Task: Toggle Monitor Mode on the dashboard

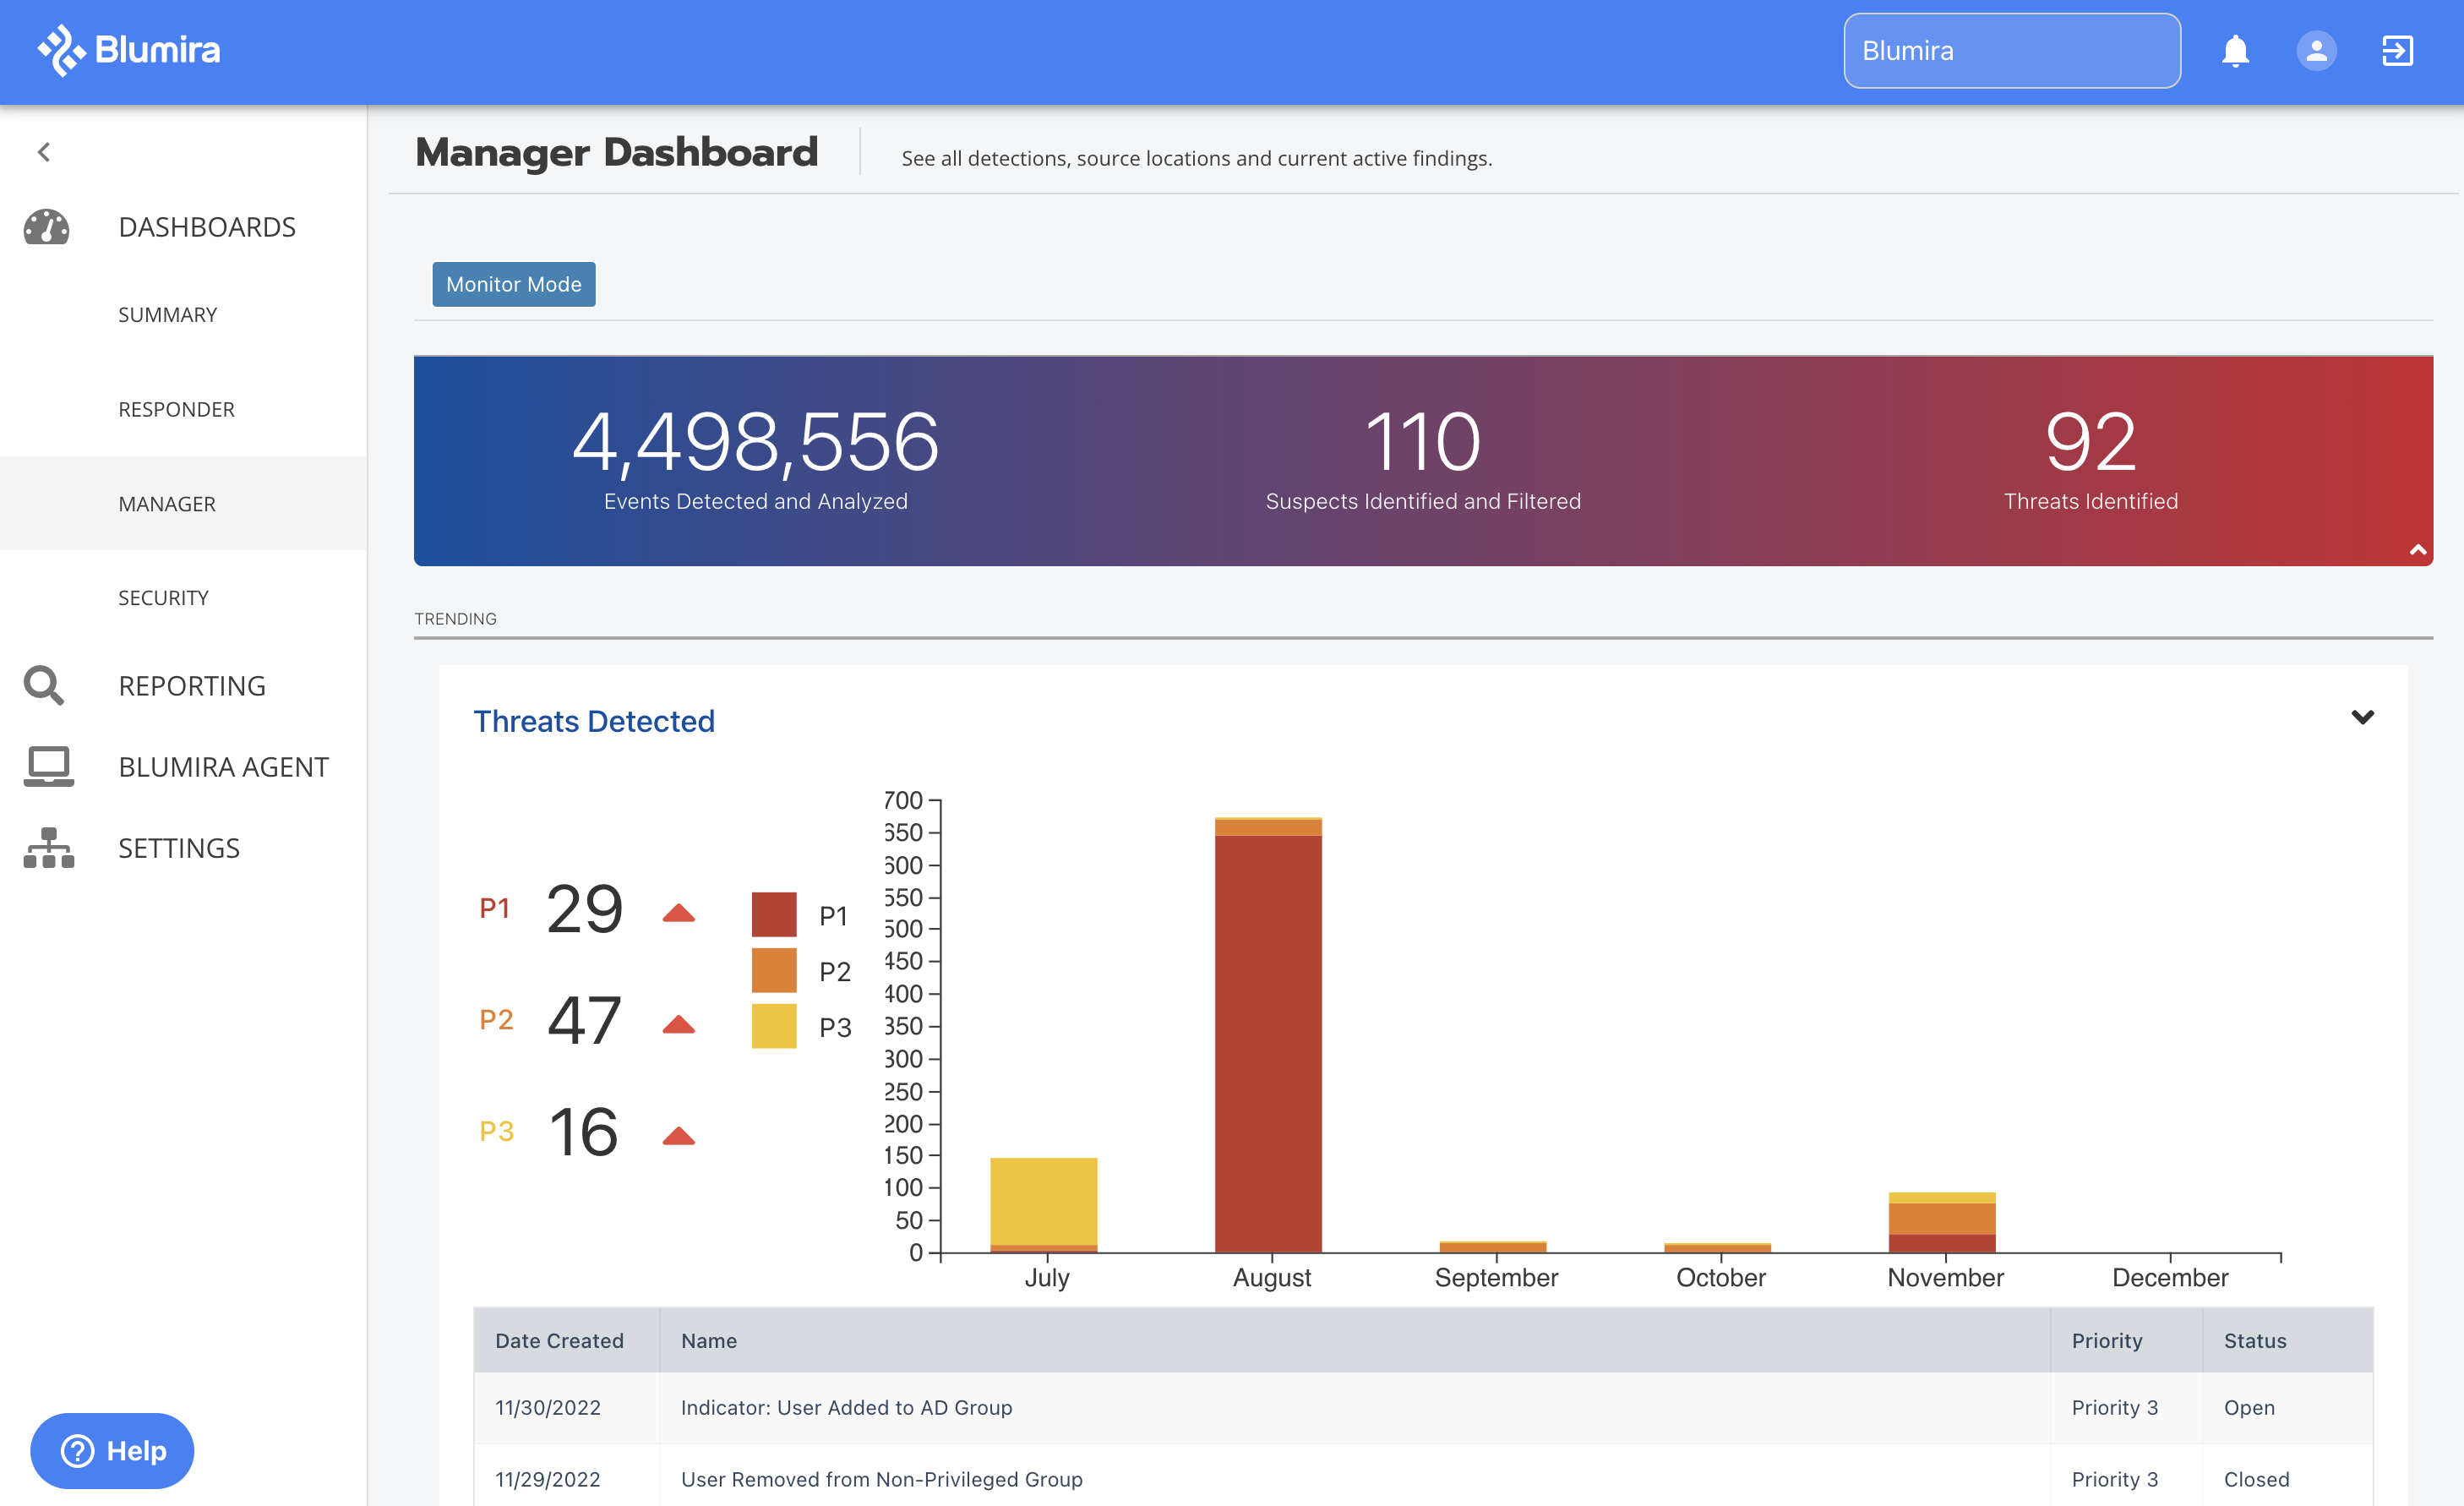Action: pyautogui.click(x=513, y=284)
